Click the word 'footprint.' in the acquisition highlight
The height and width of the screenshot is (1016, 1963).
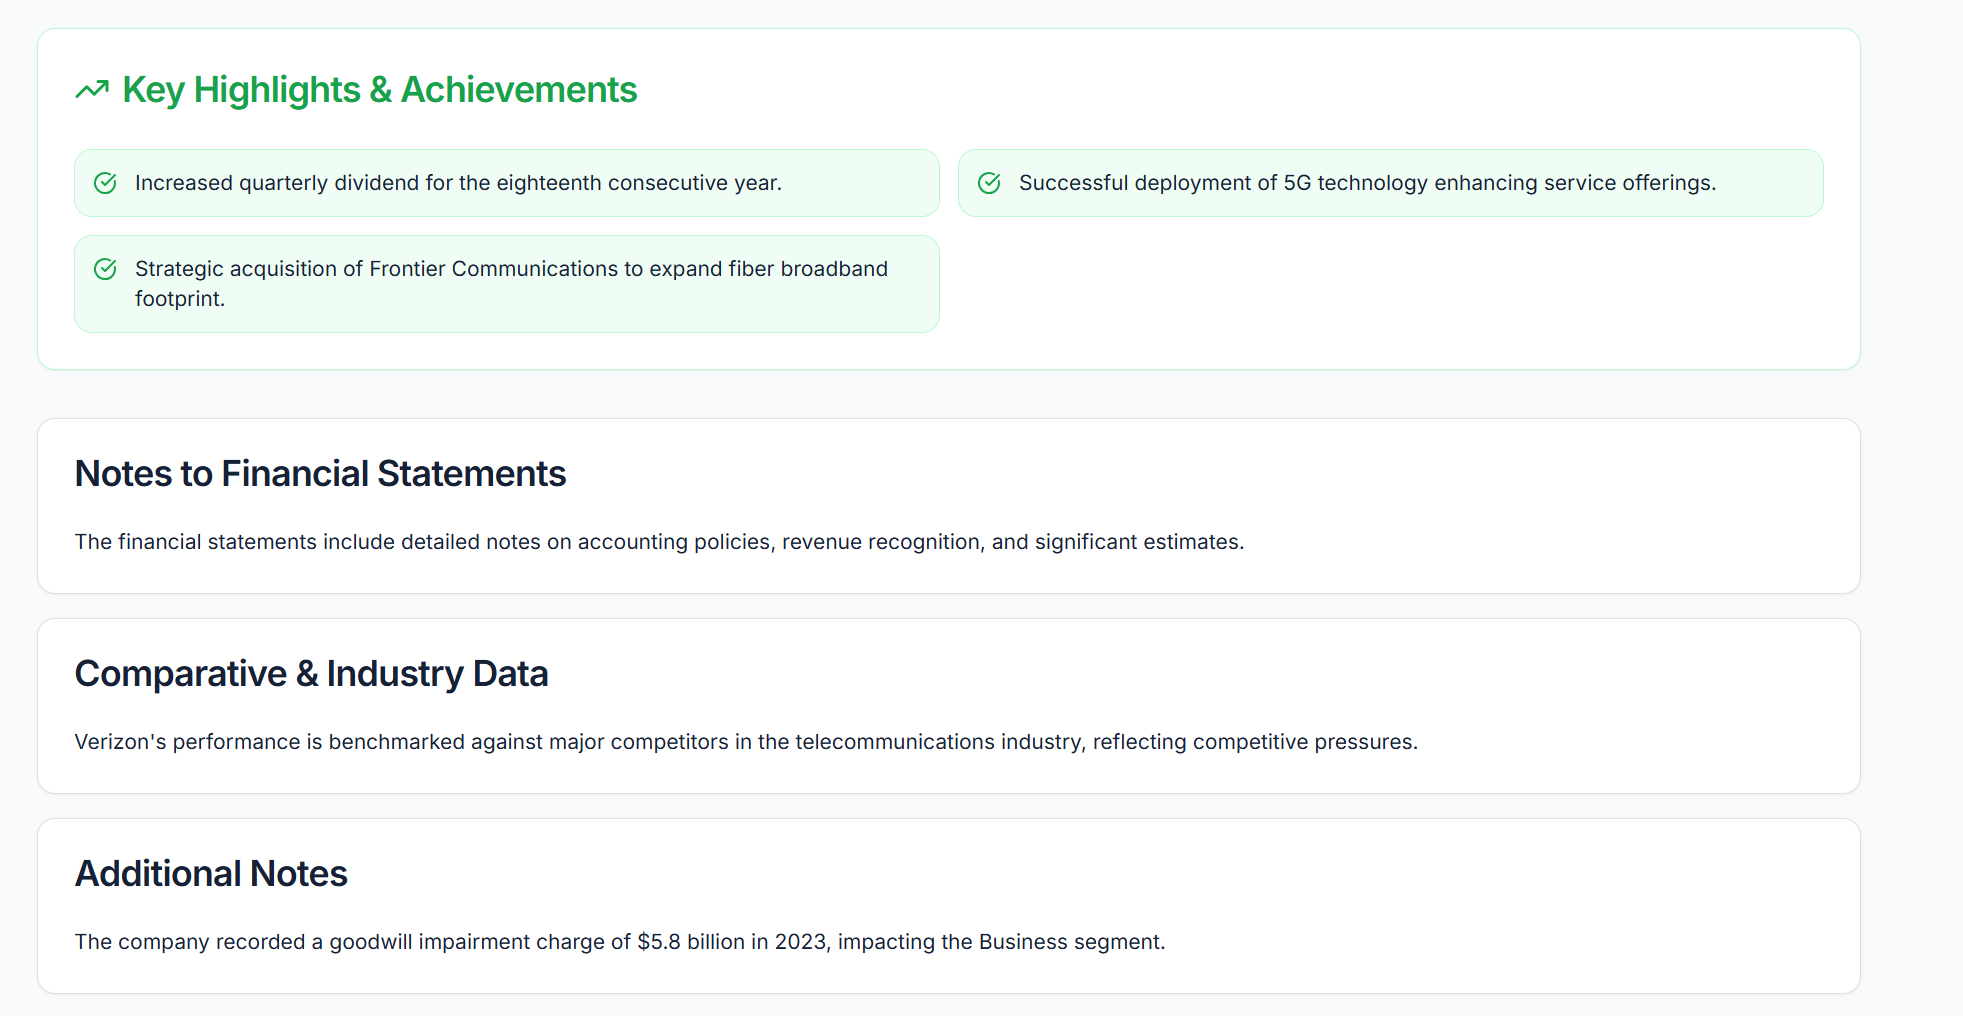[180, 299]
